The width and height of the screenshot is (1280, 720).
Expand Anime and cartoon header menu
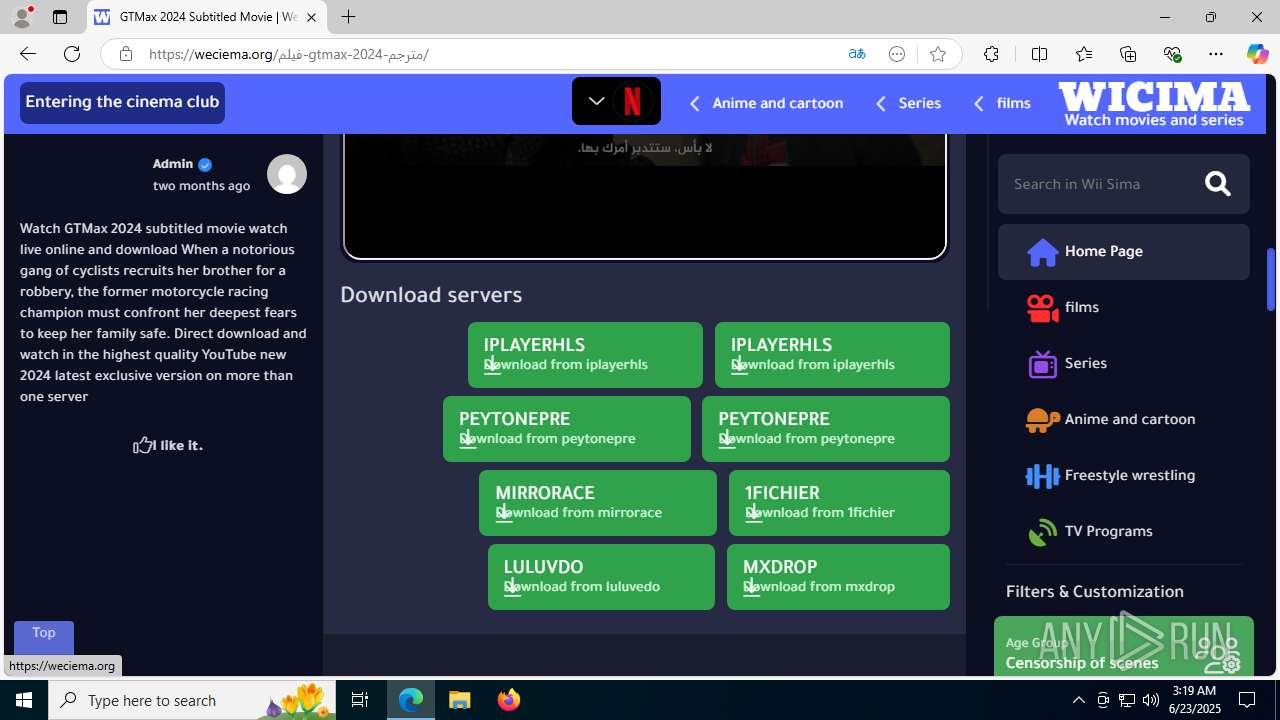tap(766, 103)
